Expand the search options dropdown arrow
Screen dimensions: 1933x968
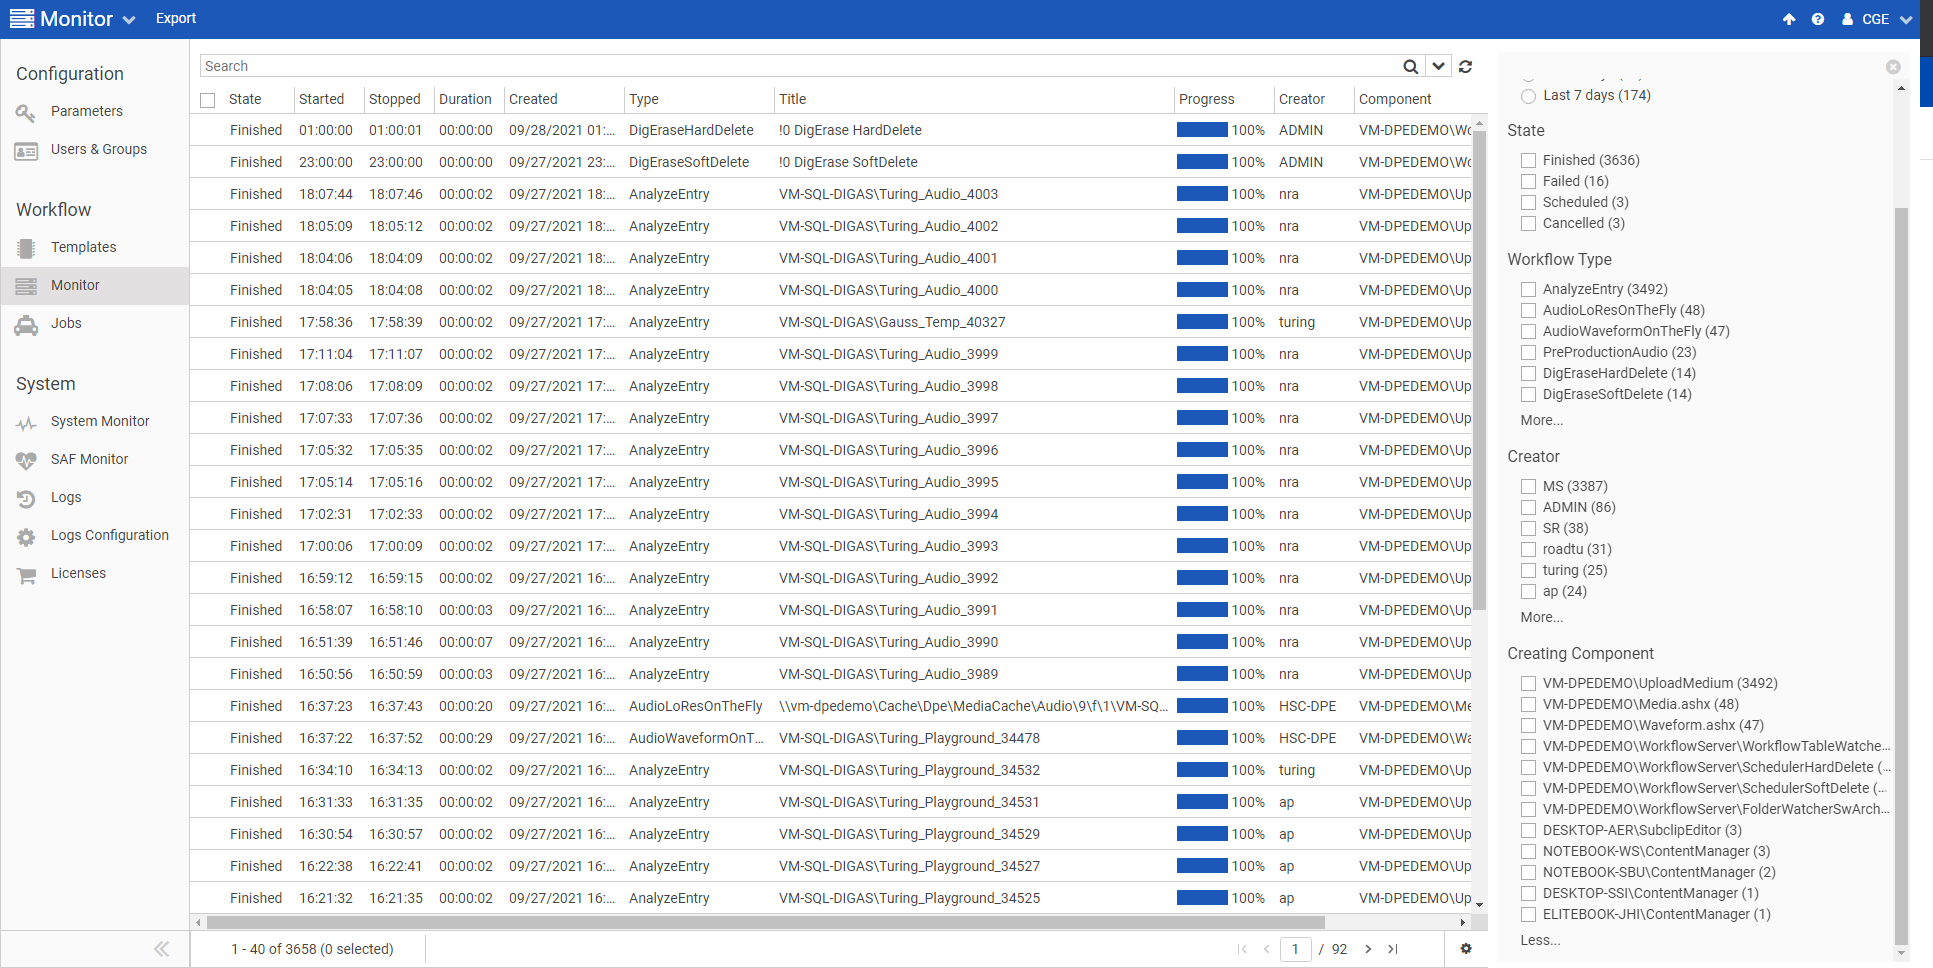pos(1438,66)
